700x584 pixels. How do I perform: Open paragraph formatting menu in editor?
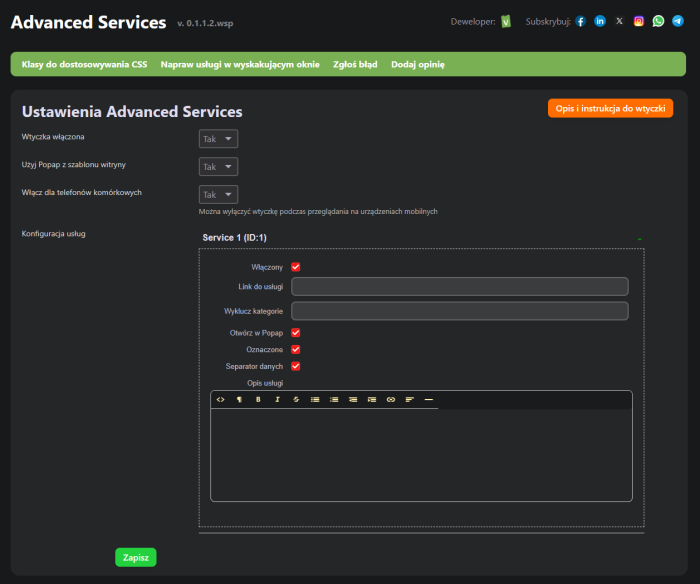click(x=239, y=400)
